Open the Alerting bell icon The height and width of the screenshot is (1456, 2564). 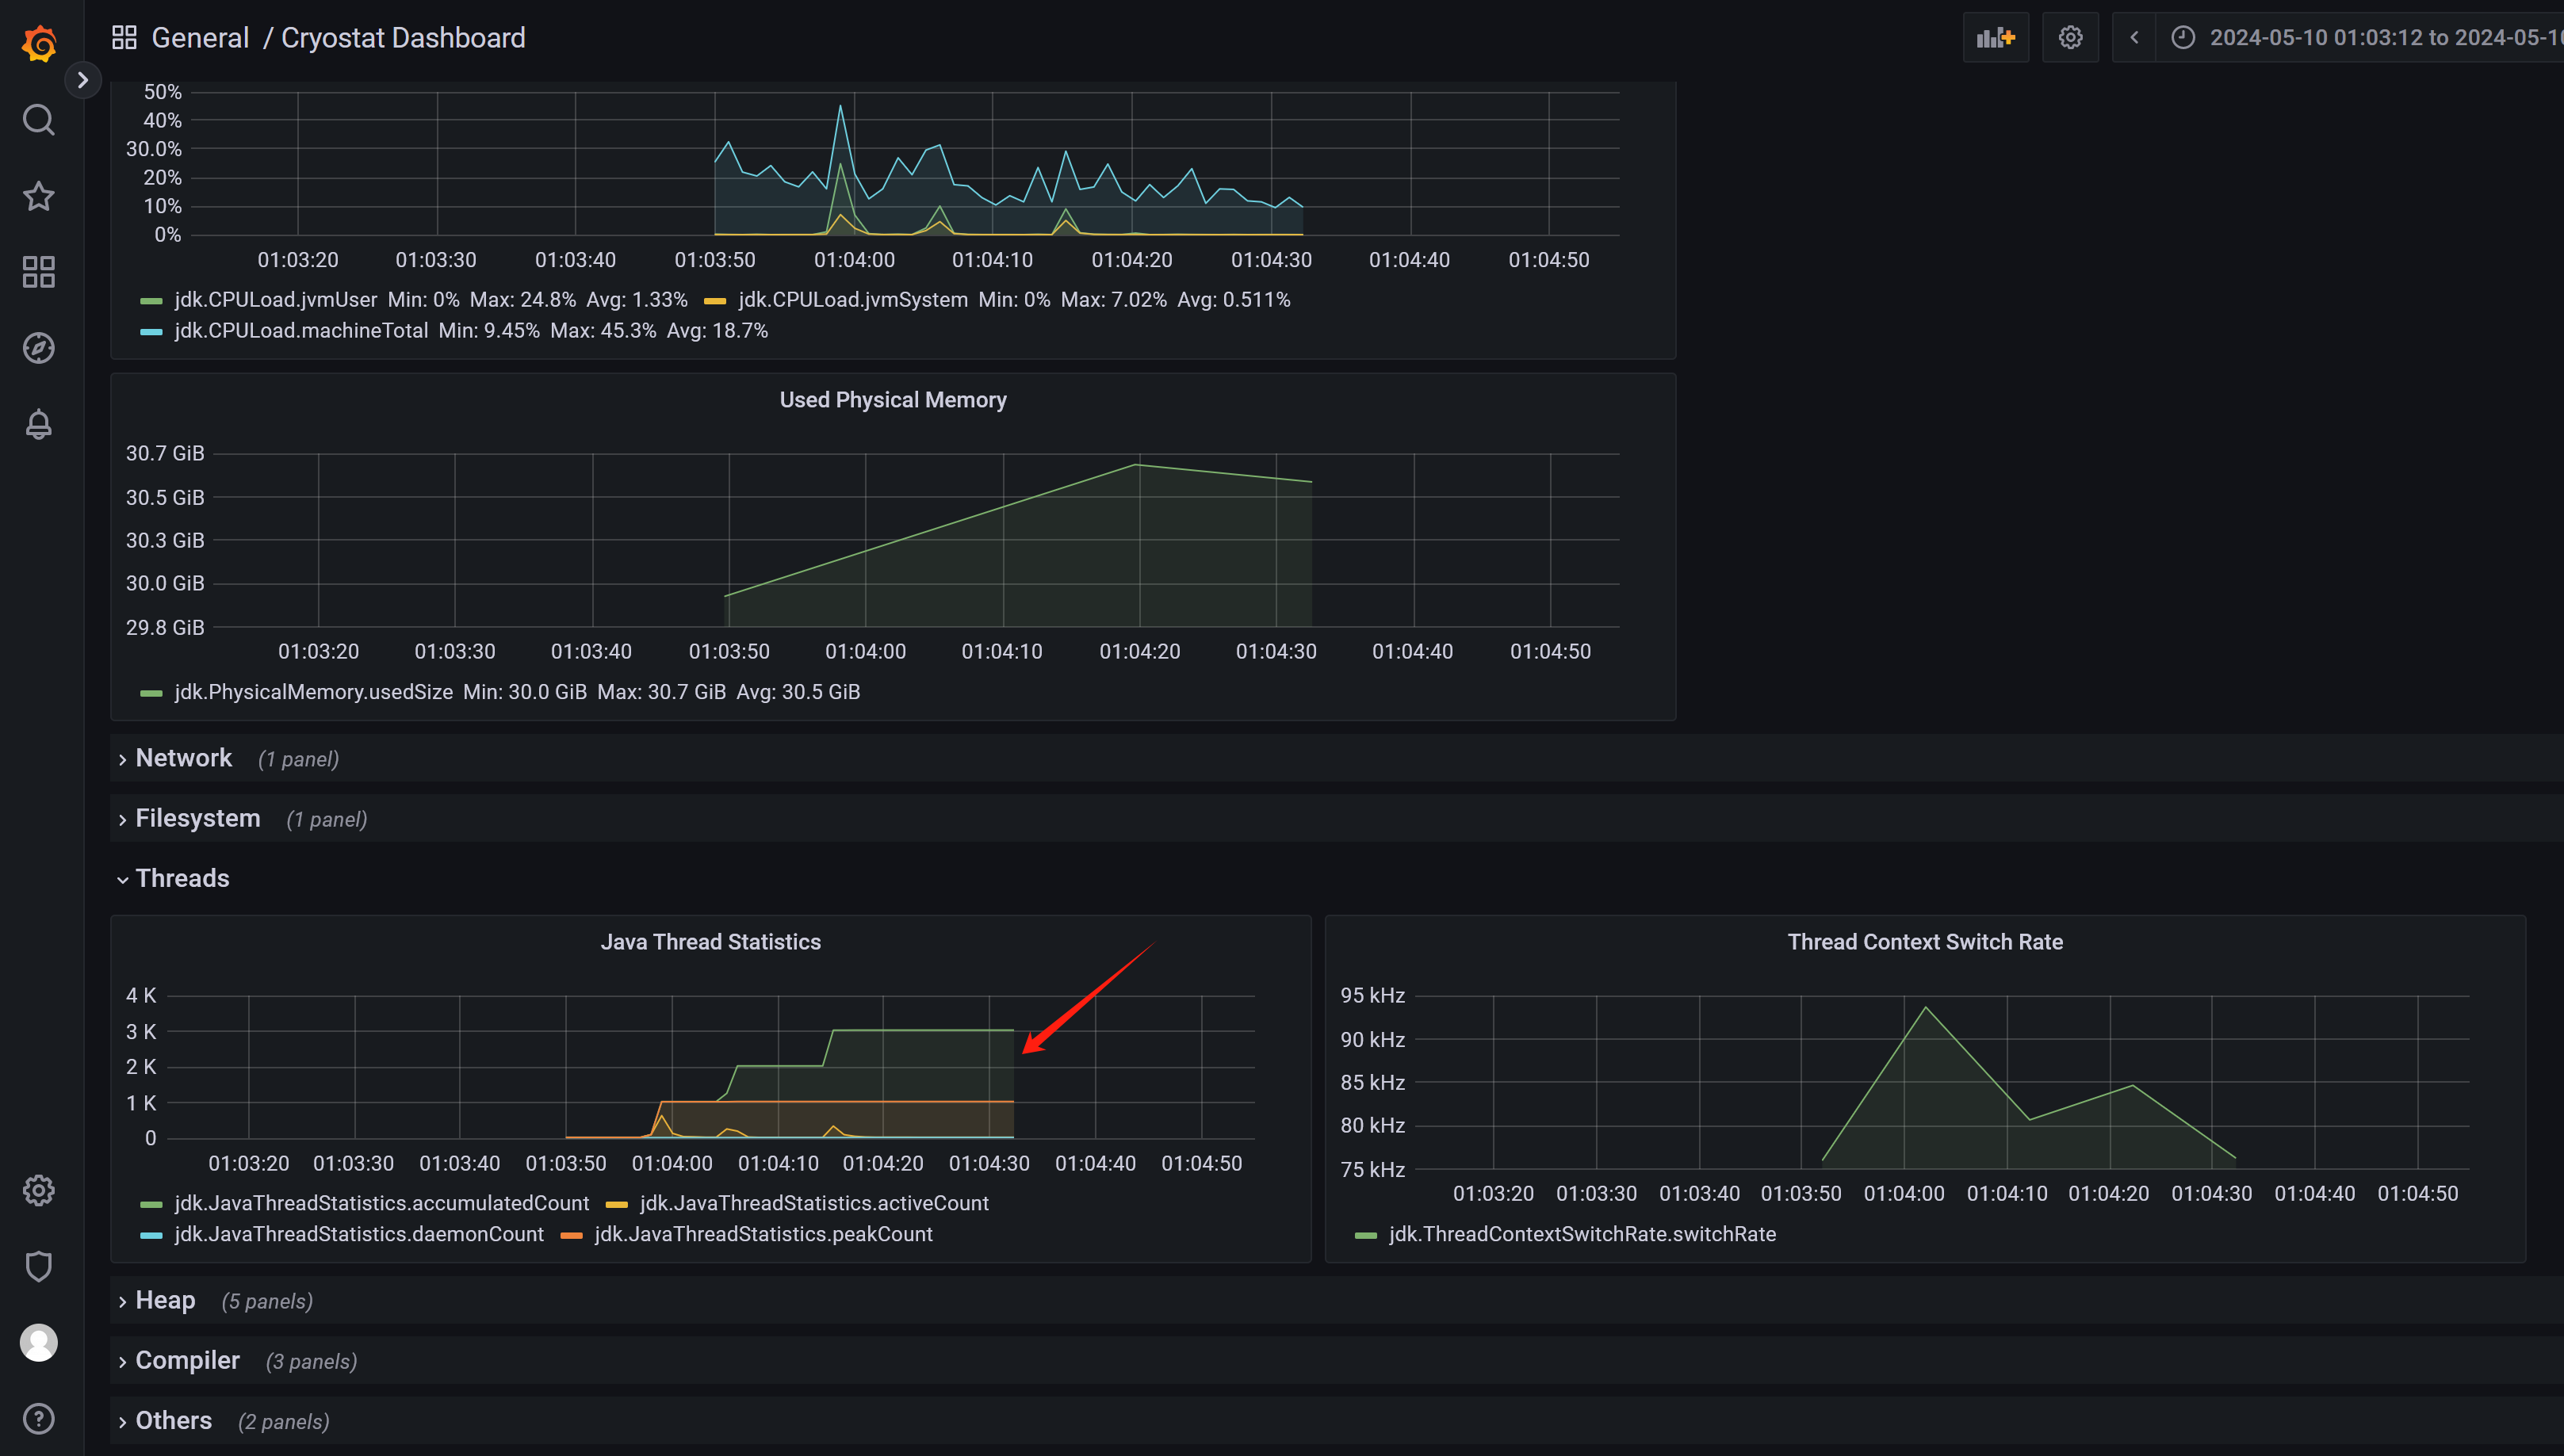(39, 424)
